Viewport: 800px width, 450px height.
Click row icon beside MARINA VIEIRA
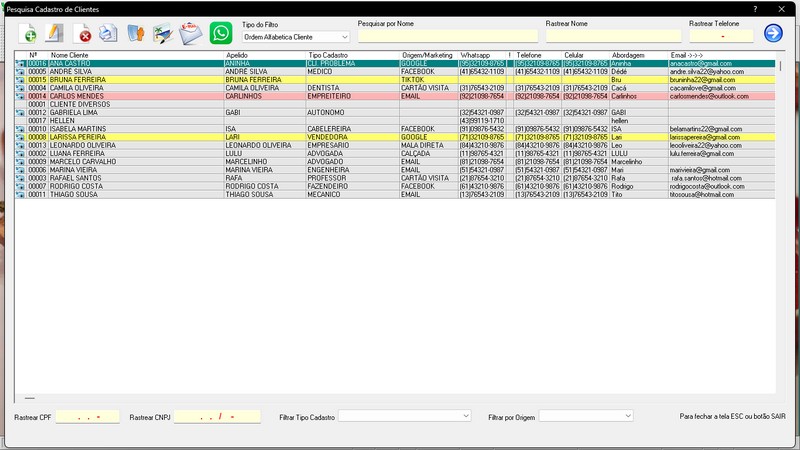click(20, 170)
